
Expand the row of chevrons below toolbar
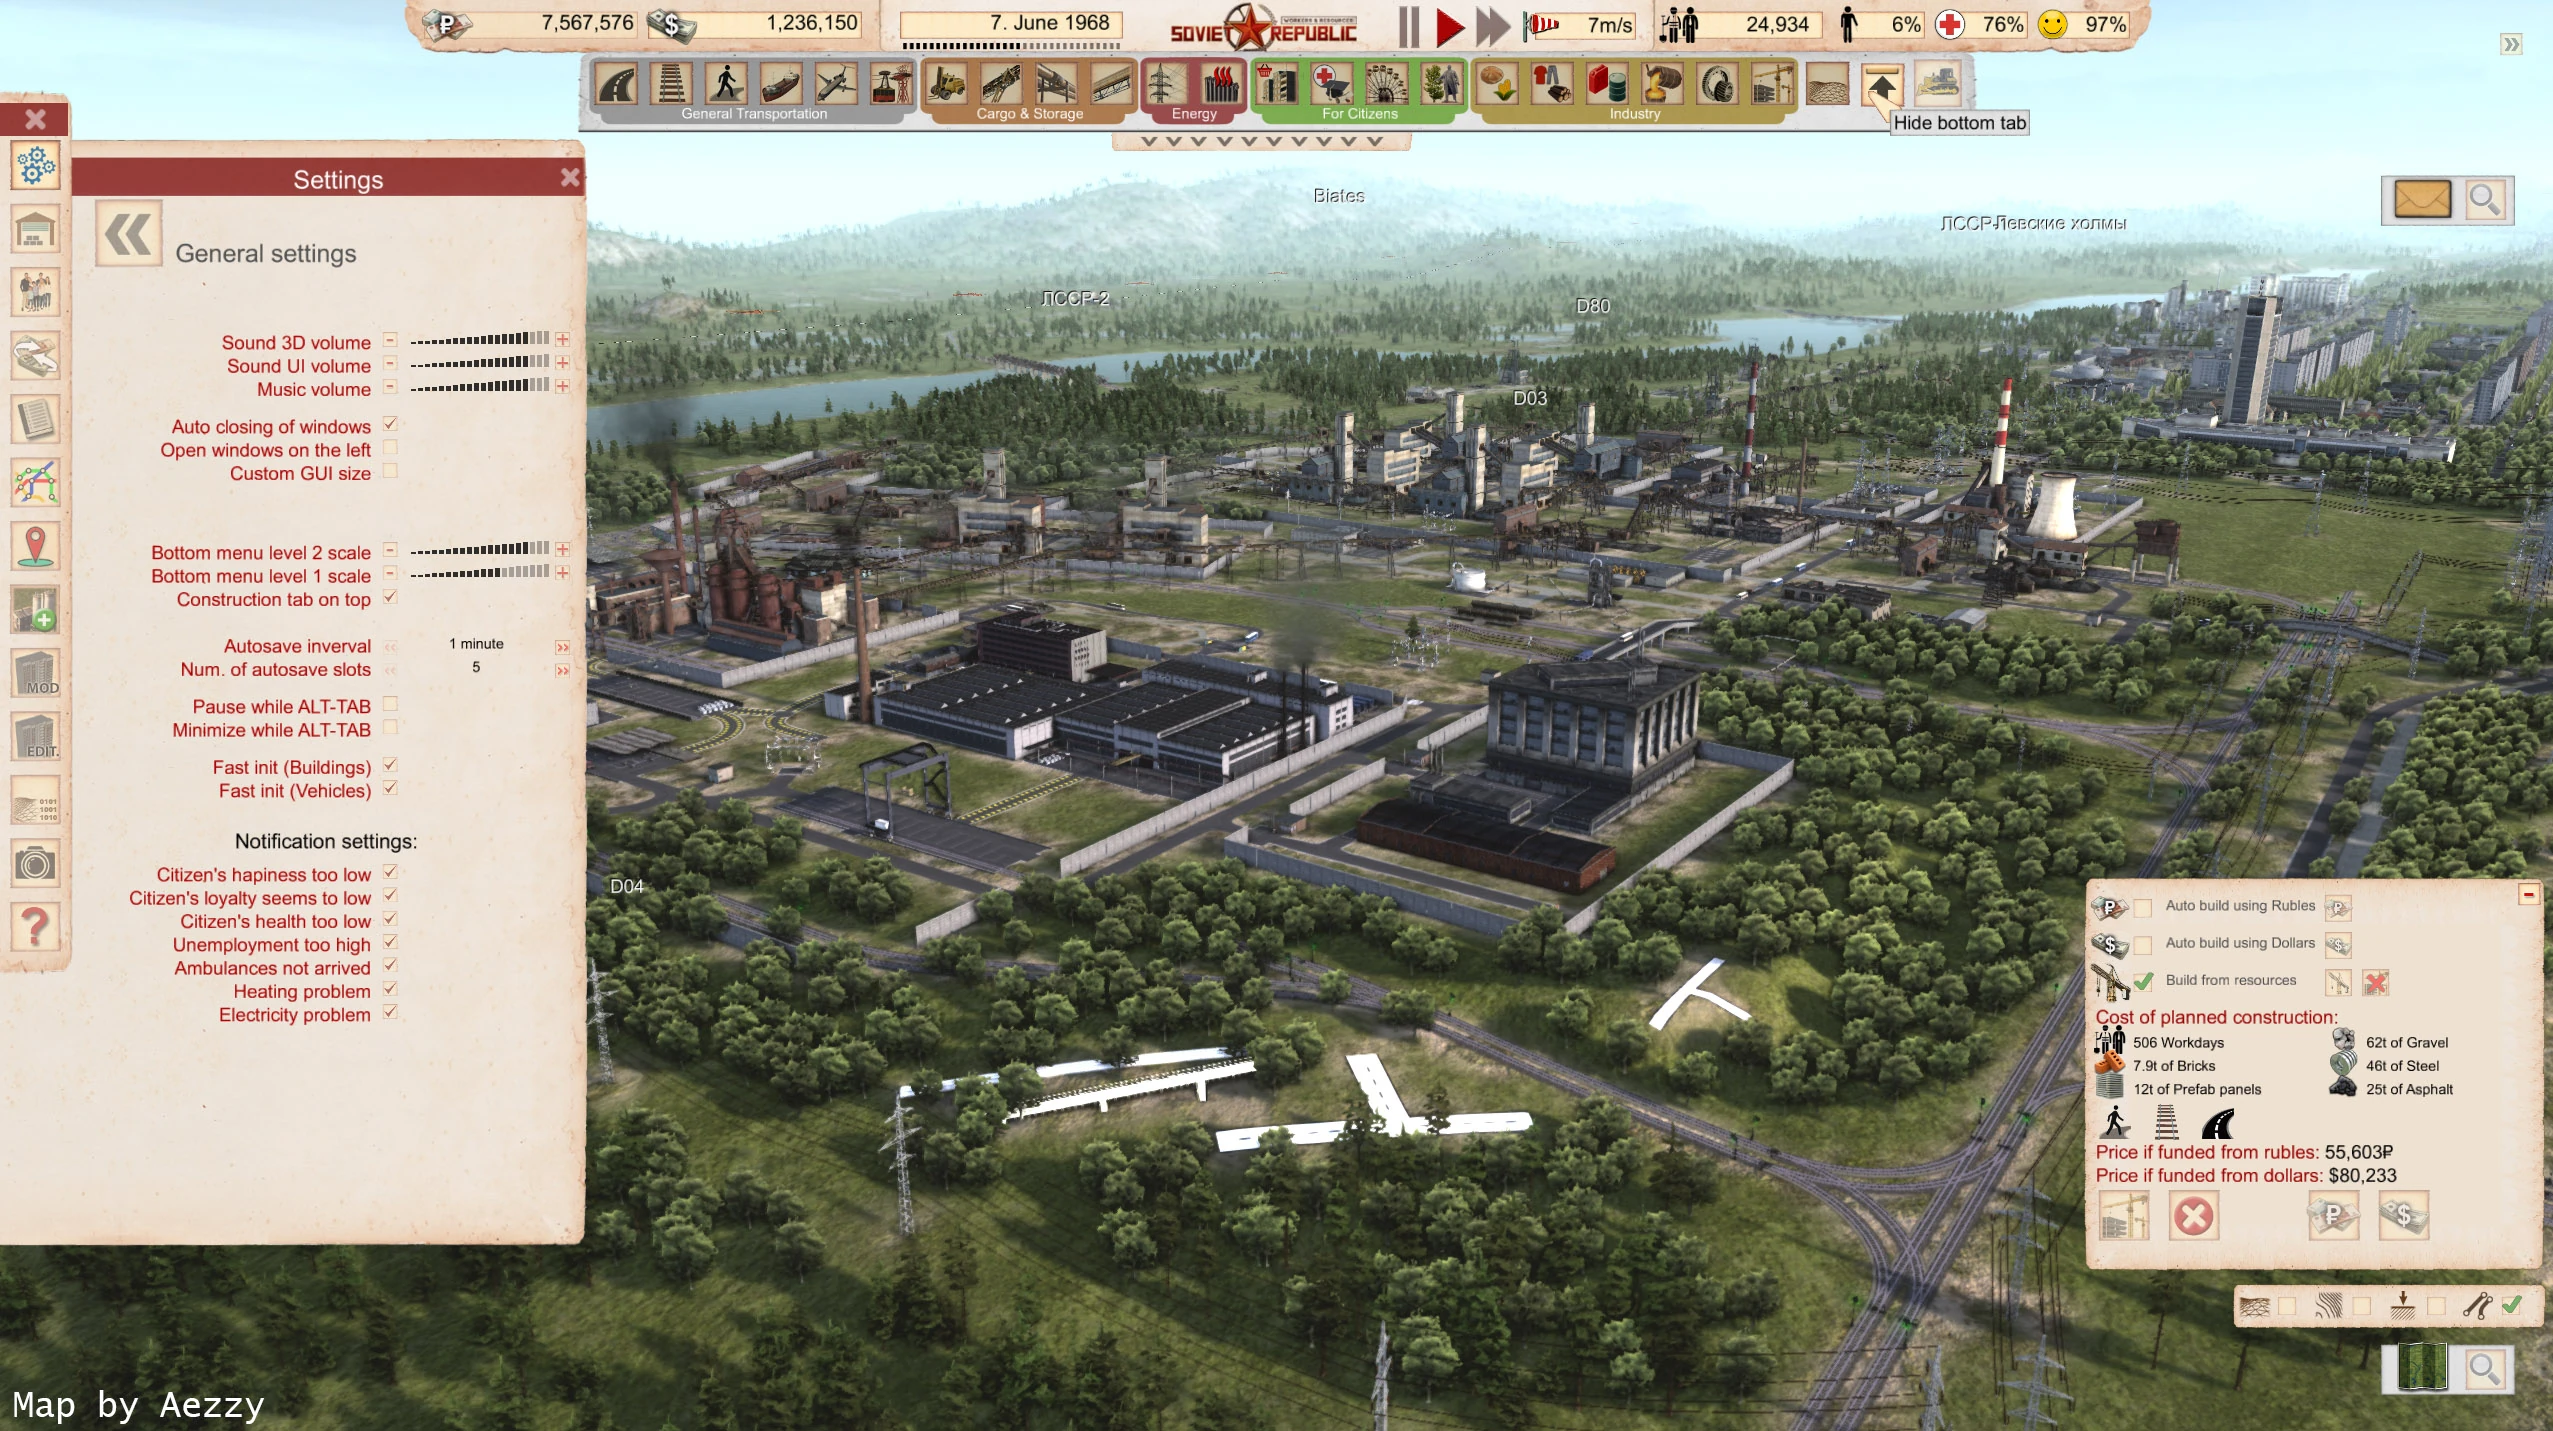pos(1261,142)
